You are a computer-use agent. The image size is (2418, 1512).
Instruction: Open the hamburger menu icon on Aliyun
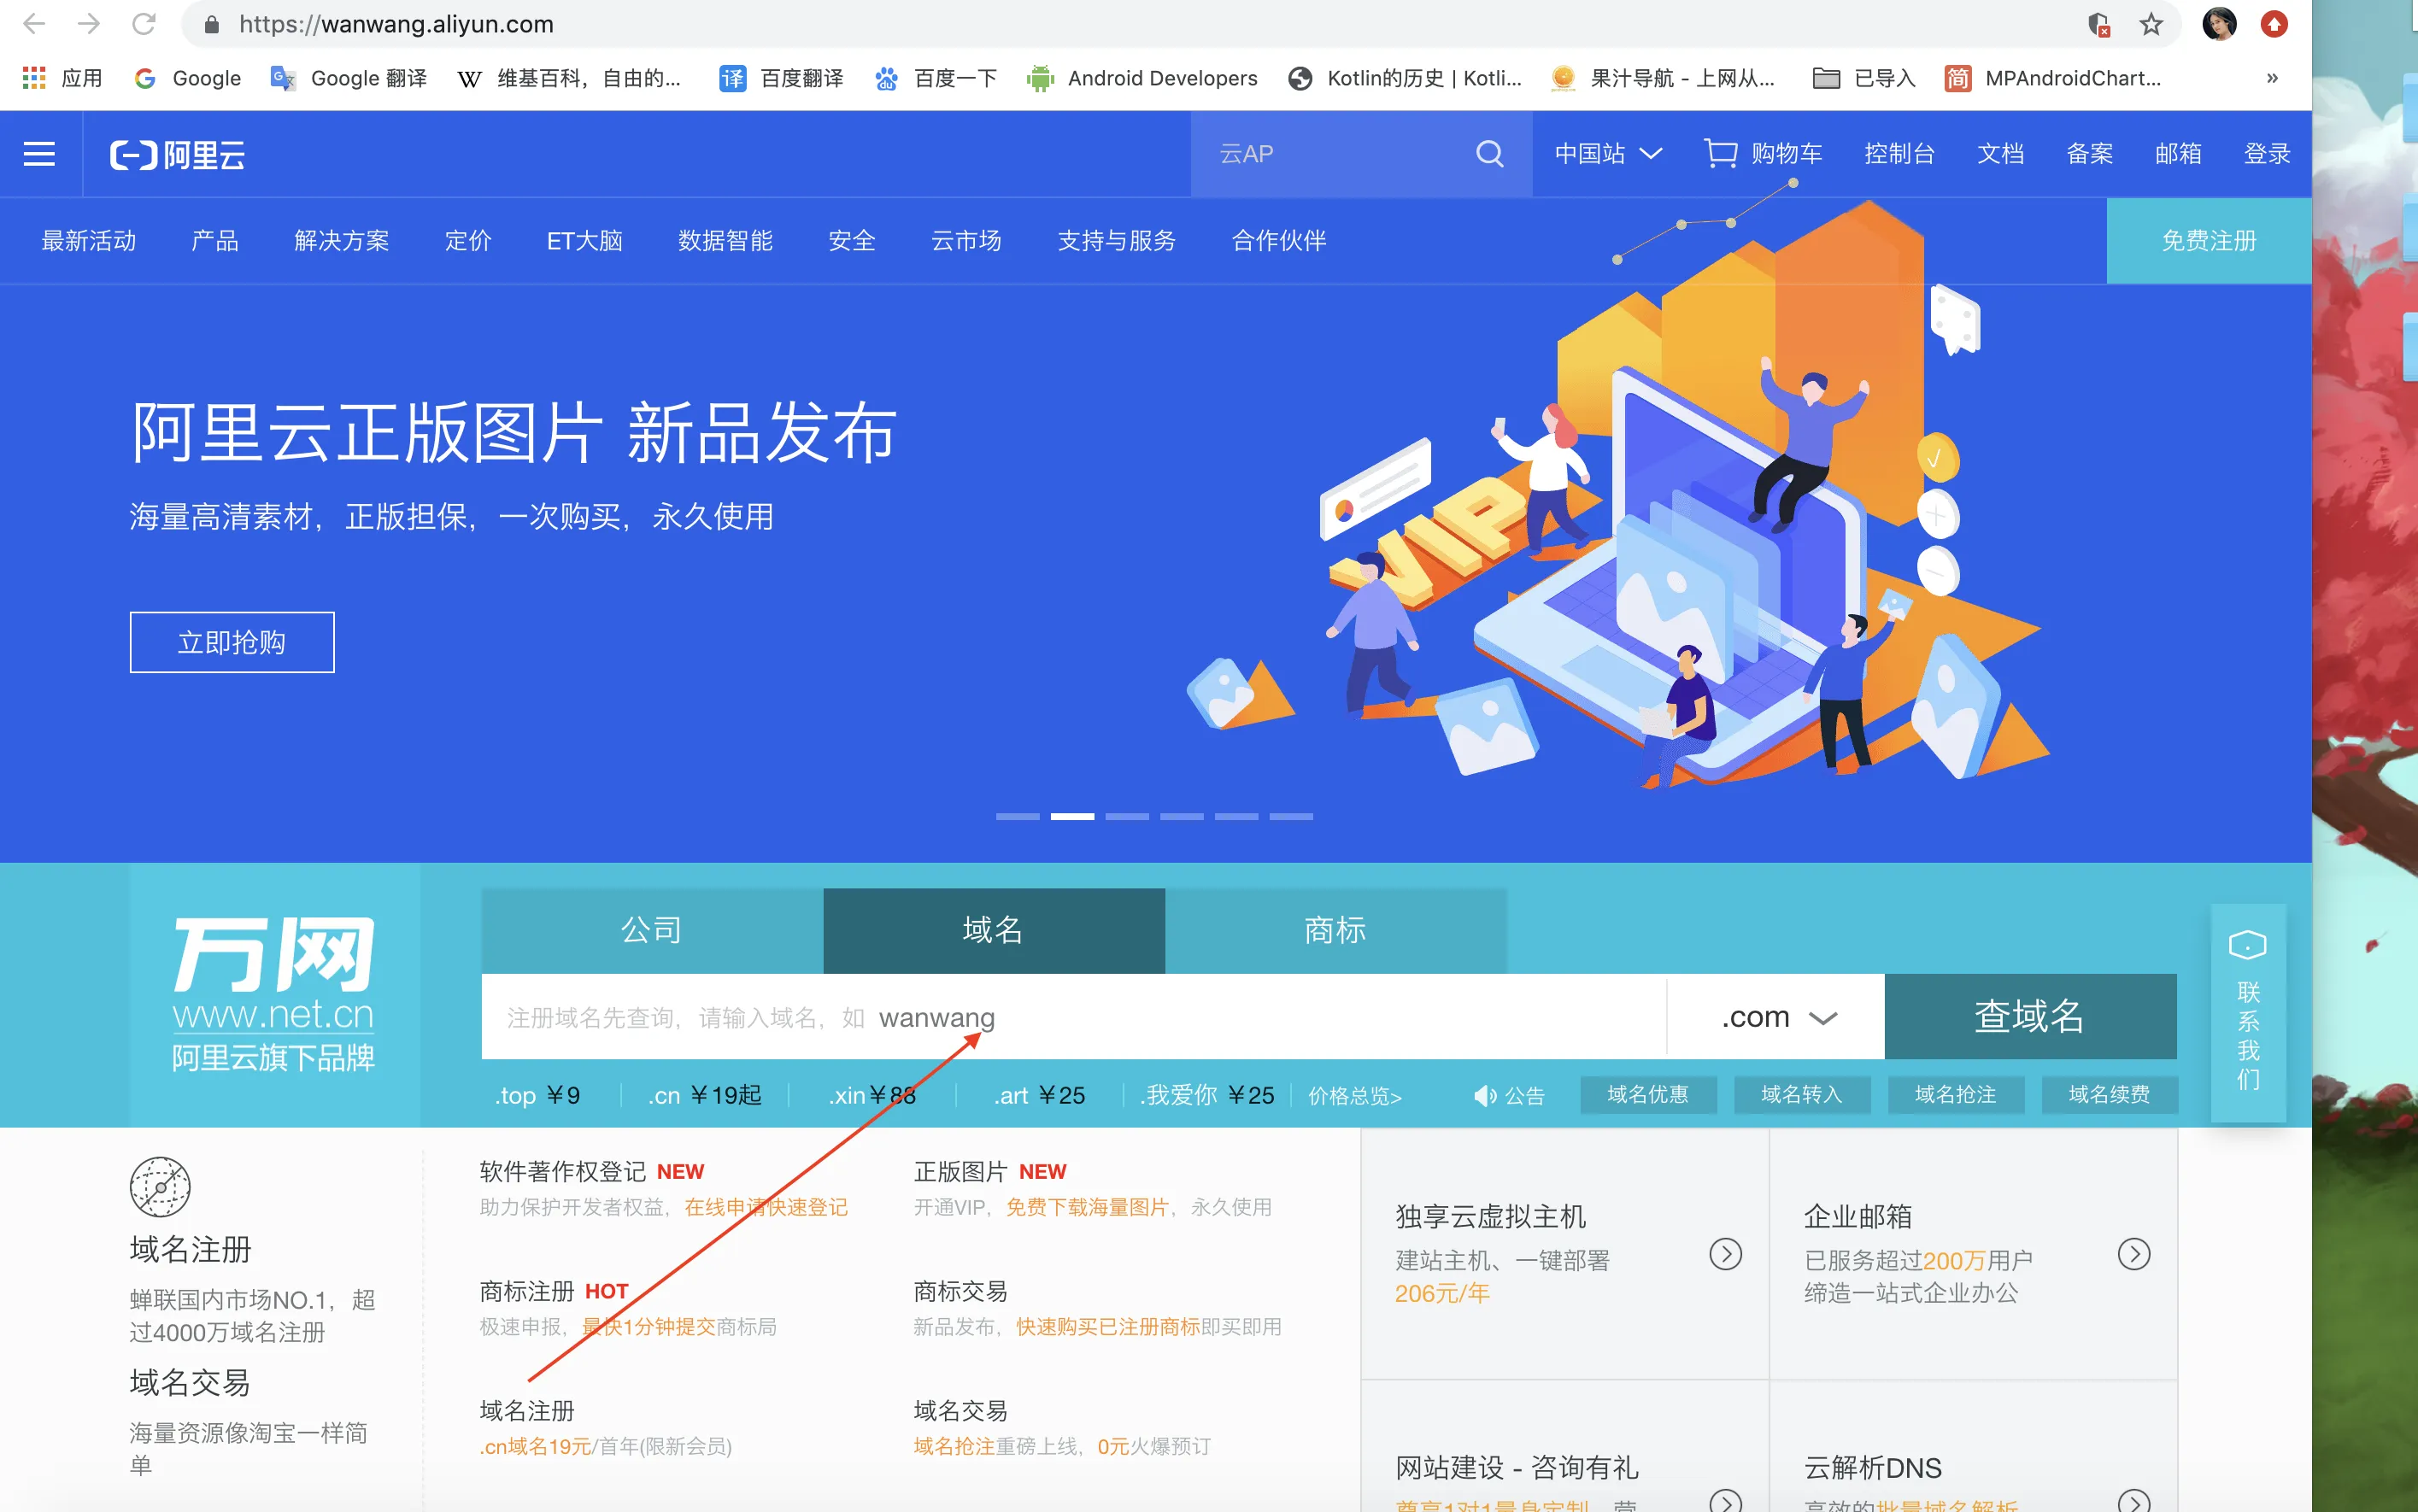(x=39, y=154)
